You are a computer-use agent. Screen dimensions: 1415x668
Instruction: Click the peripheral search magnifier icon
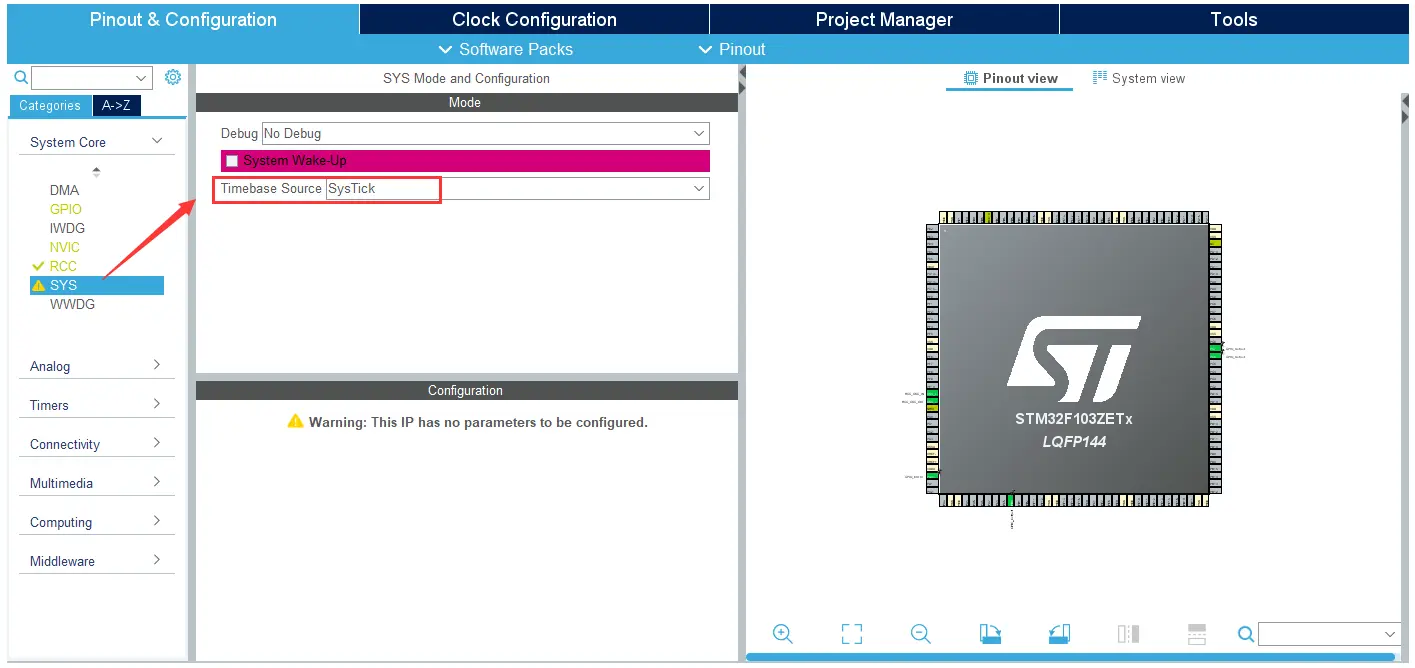20,77
